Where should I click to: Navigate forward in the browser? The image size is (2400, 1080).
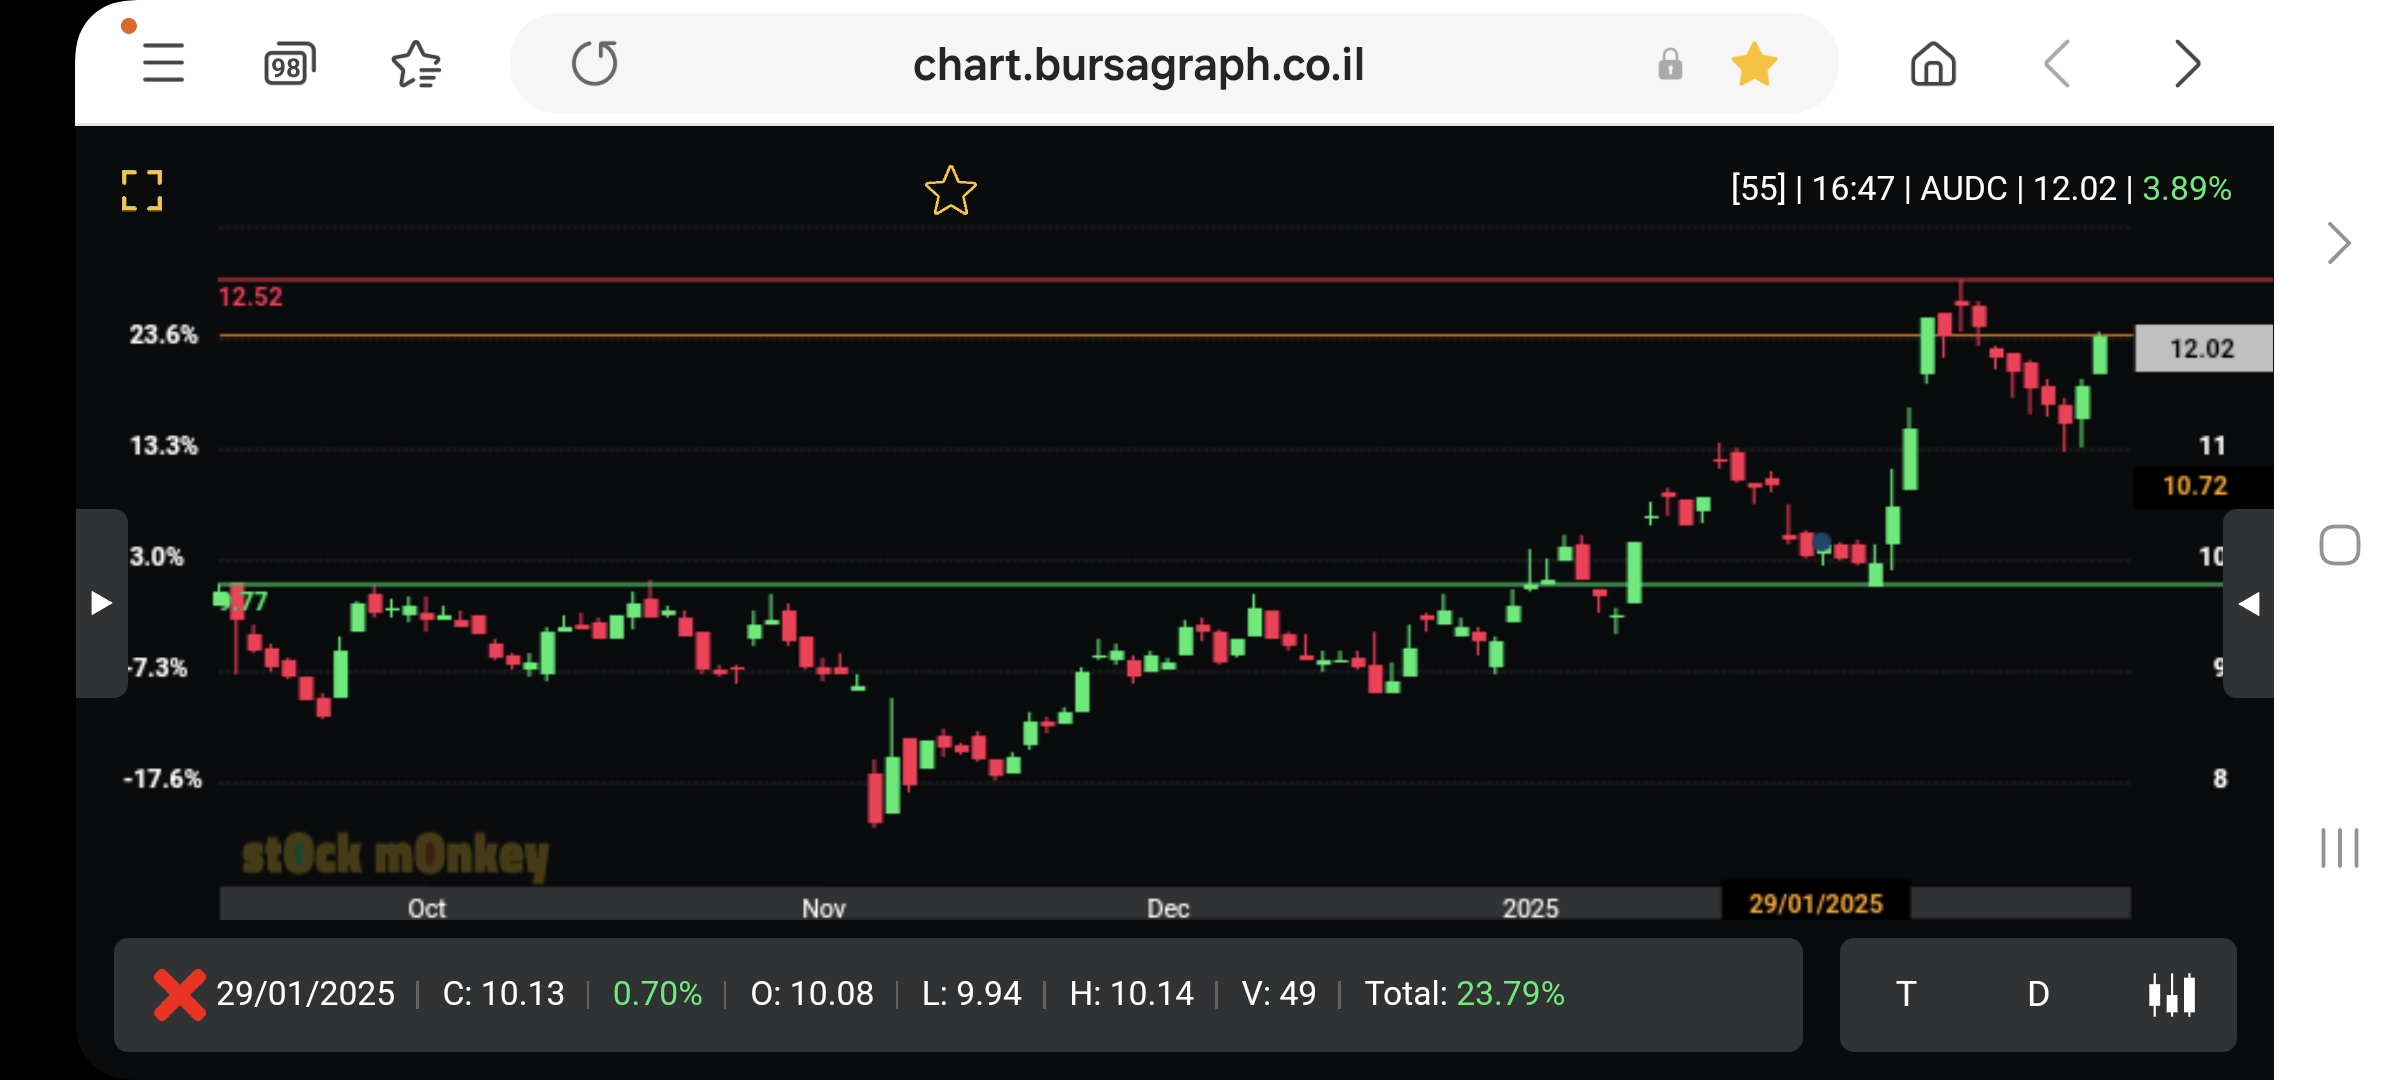(2187, 65)
